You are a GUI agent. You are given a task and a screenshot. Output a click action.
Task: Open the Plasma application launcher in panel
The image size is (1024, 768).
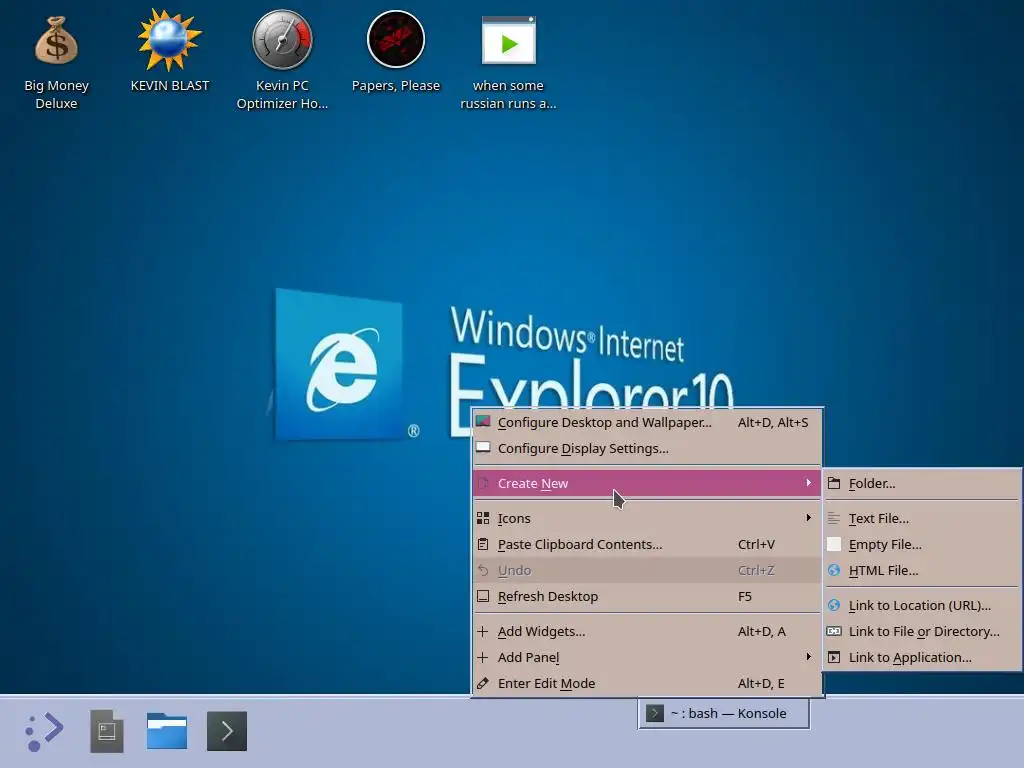[x=44, y=731]
